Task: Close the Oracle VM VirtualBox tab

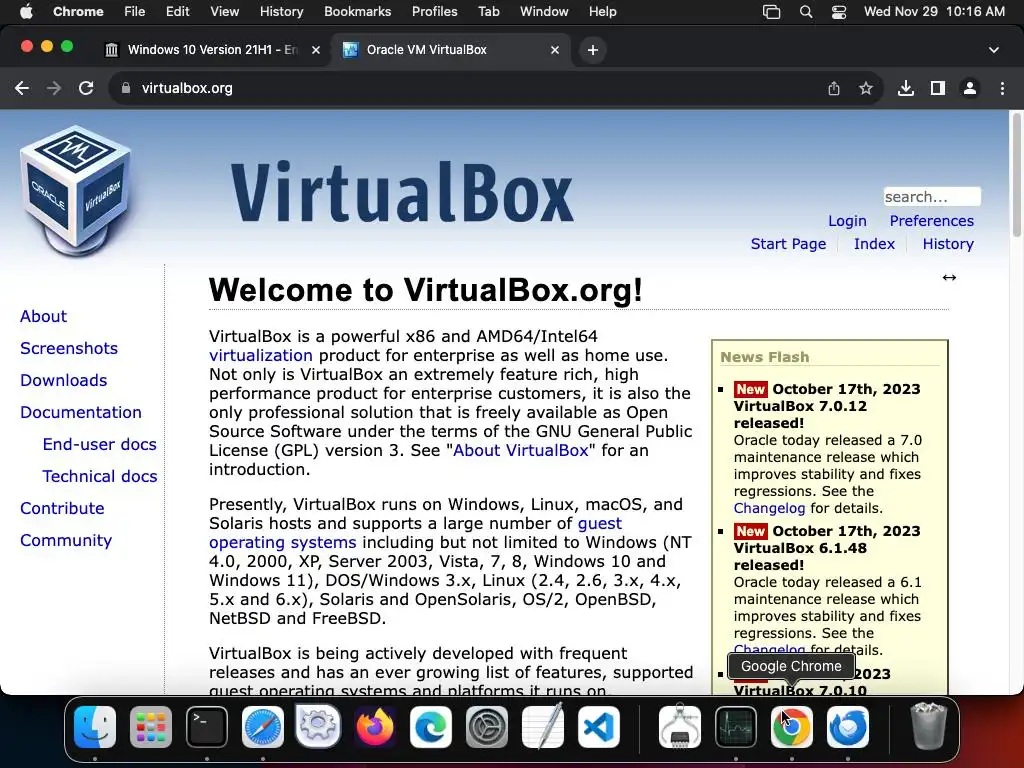Action: (x=554, y=50)
